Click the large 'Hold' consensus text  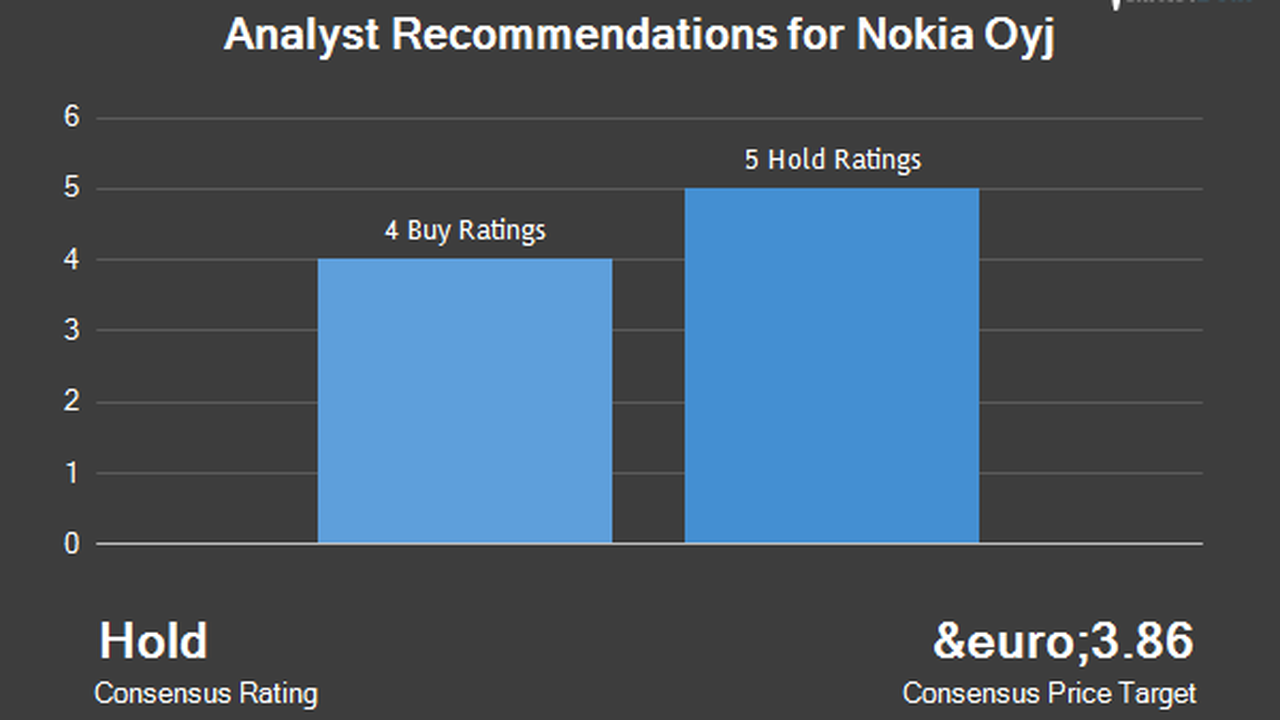153,641
